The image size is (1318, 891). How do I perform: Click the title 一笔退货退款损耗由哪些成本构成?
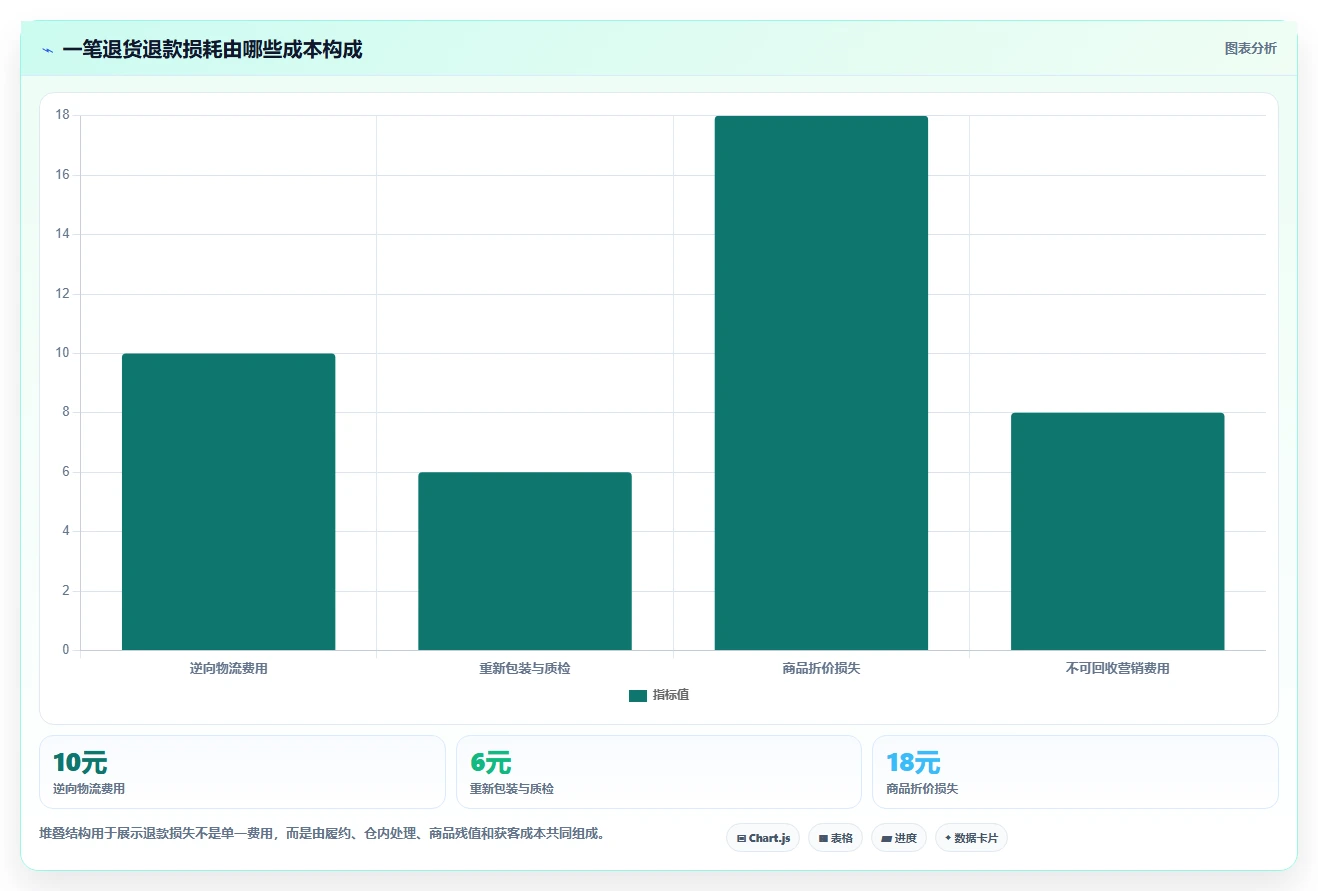[x=212, y=49]
